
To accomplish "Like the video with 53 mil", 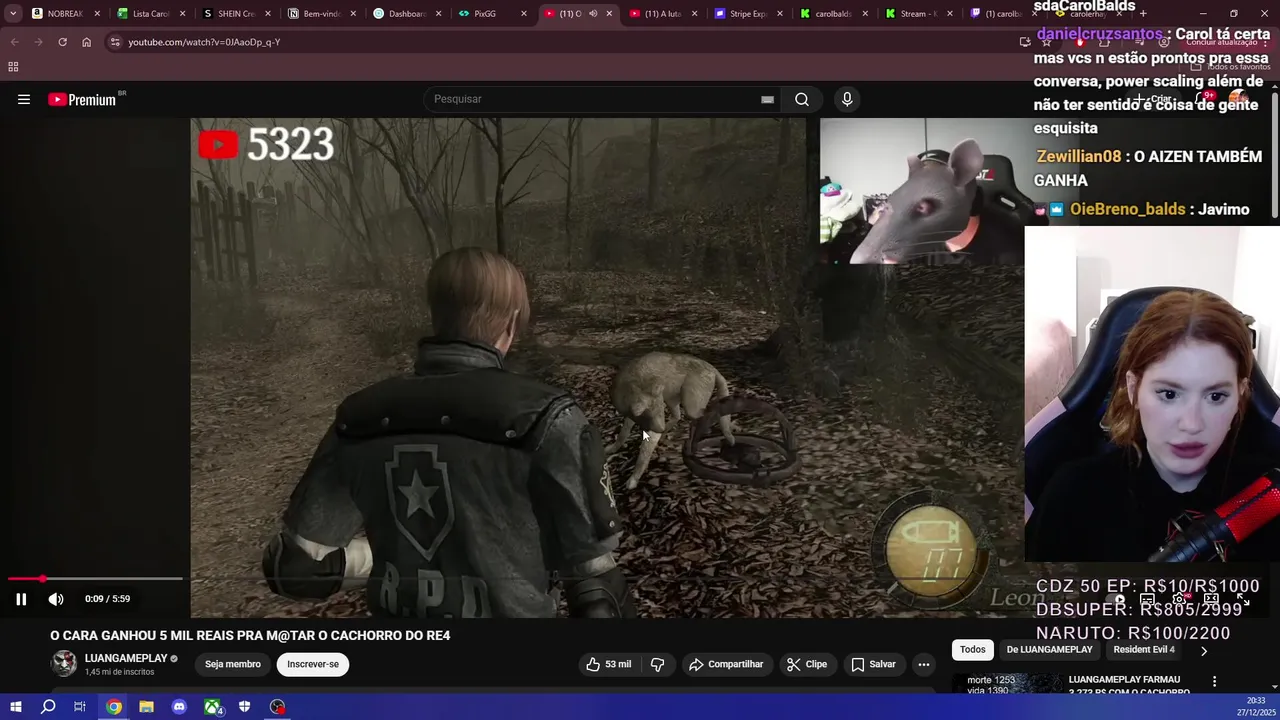I will pos(609,664).
